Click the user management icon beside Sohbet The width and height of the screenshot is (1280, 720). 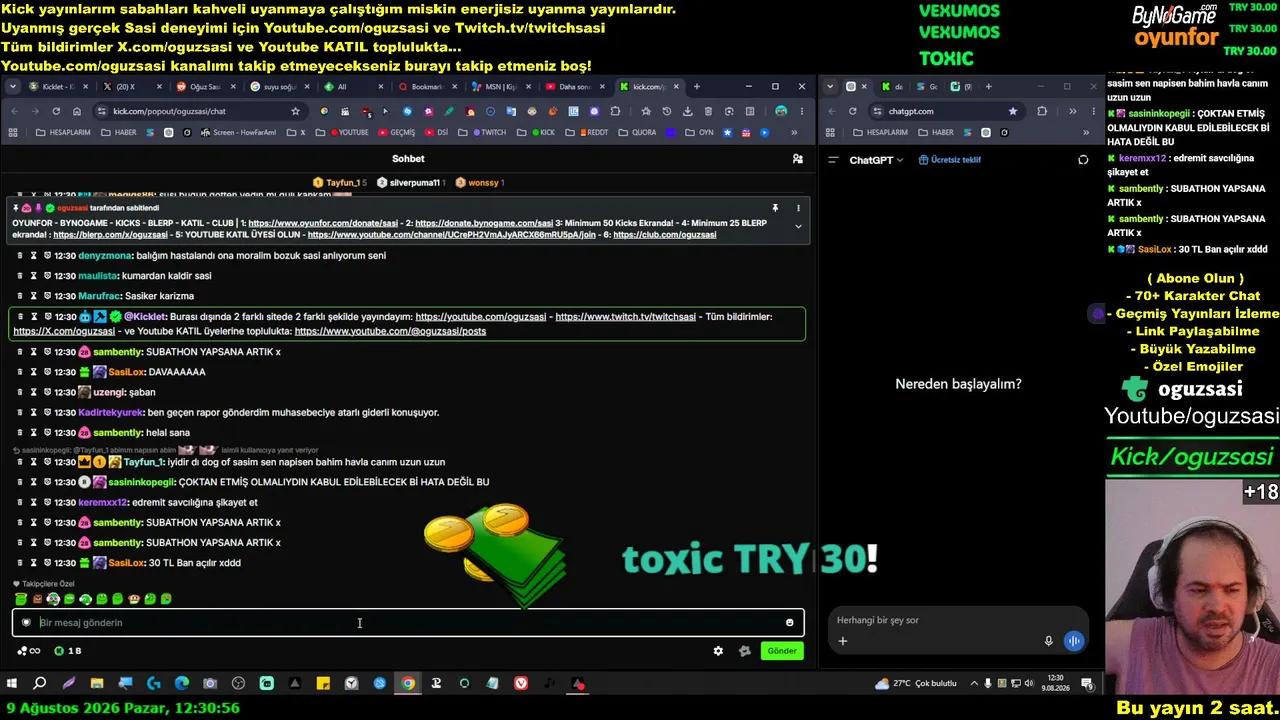click(797, 159)
